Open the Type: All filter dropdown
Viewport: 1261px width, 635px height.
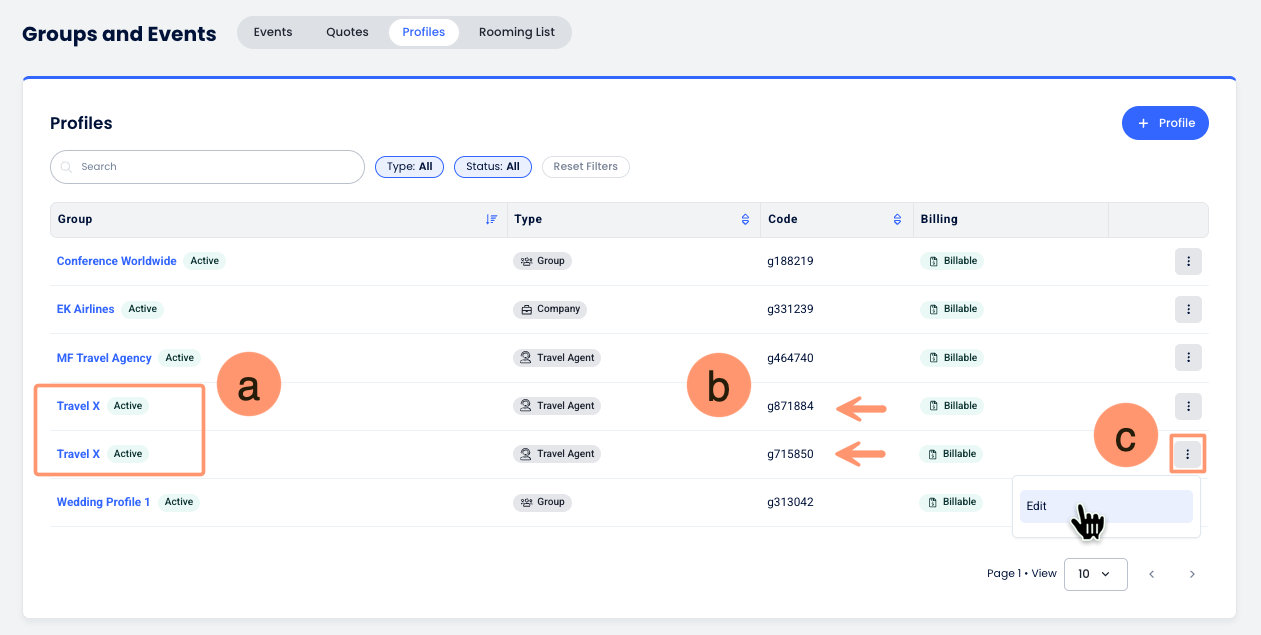coord(409,167)
